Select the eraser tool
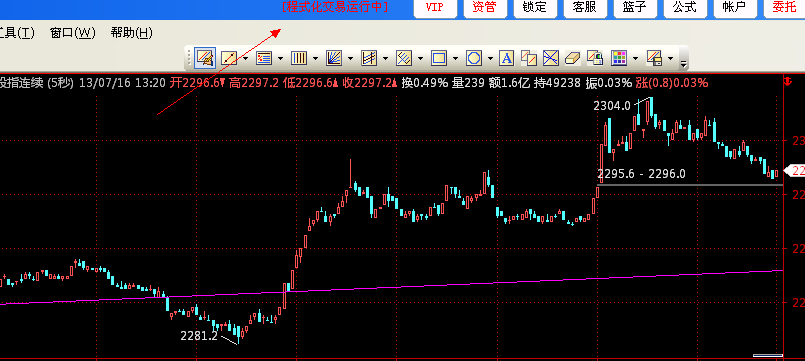The height and width of the screenshot is (361, 805). pyautogui.click(x=572, y=58)
